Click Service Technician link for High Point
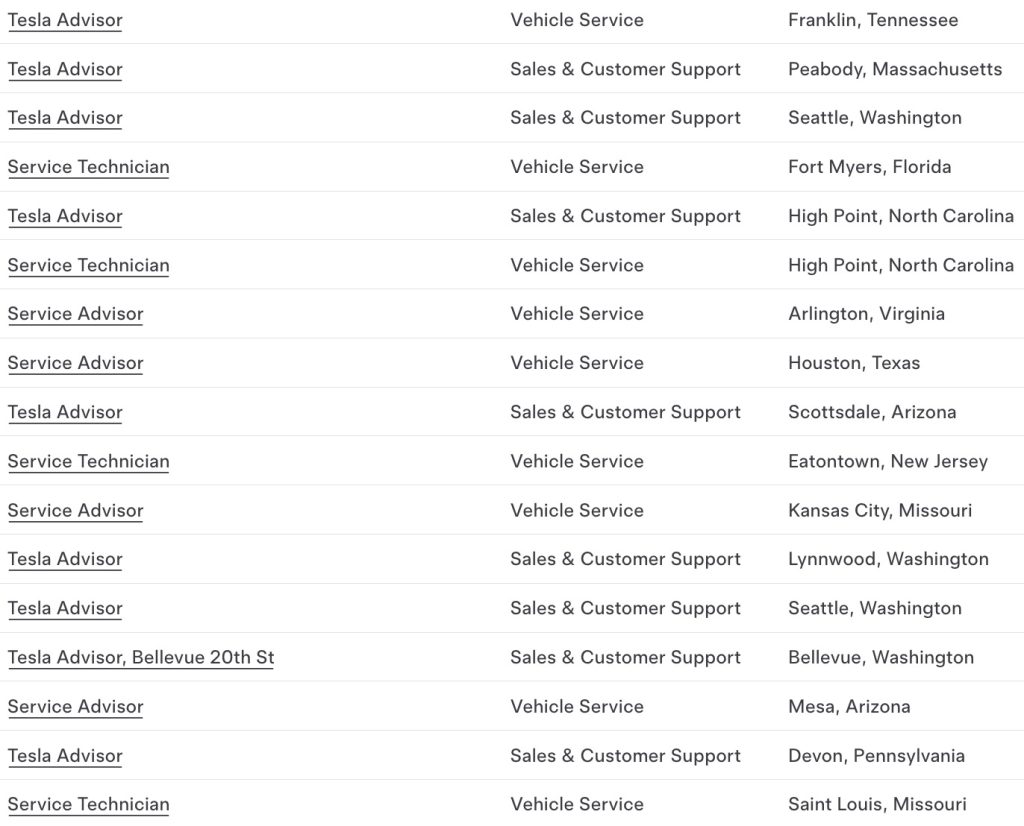The image size is (1024, 826). pos(88,265)
